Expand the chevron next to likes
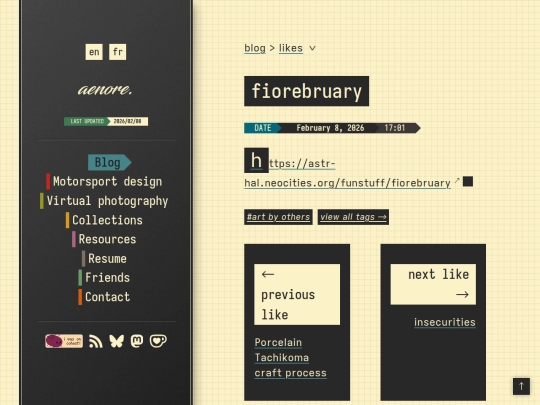Viewport: 540px width, 405px height. pos(312,48)
